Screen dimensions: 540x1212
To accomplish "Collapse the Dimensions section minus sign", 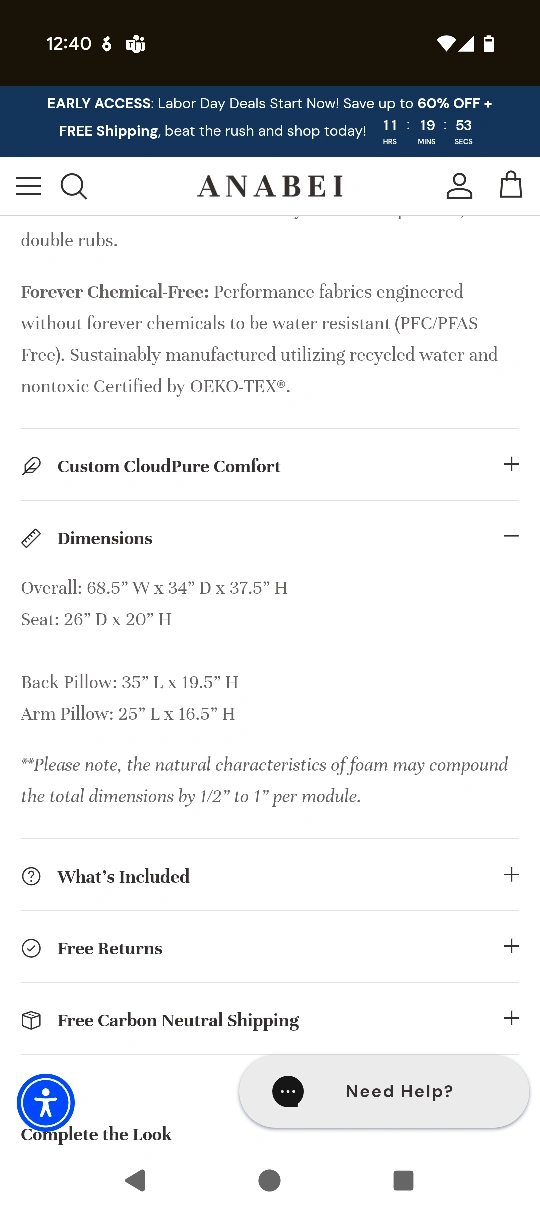I will click(511, 536).
